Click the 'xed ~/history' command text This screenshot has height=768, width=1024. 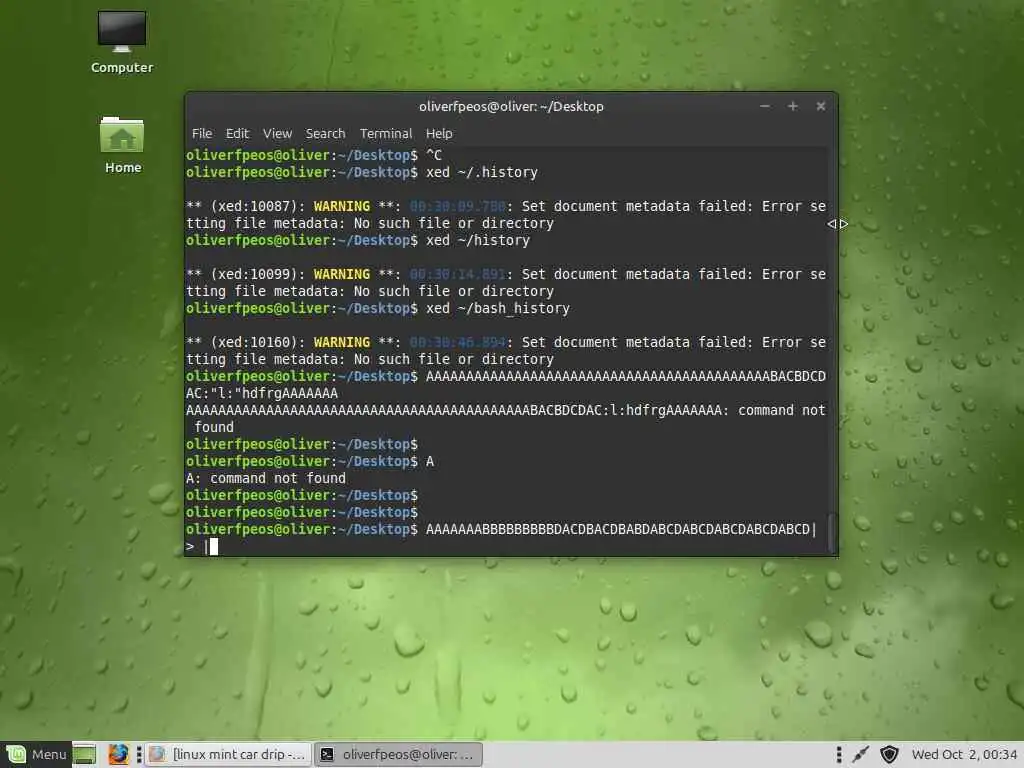(478, 240)
